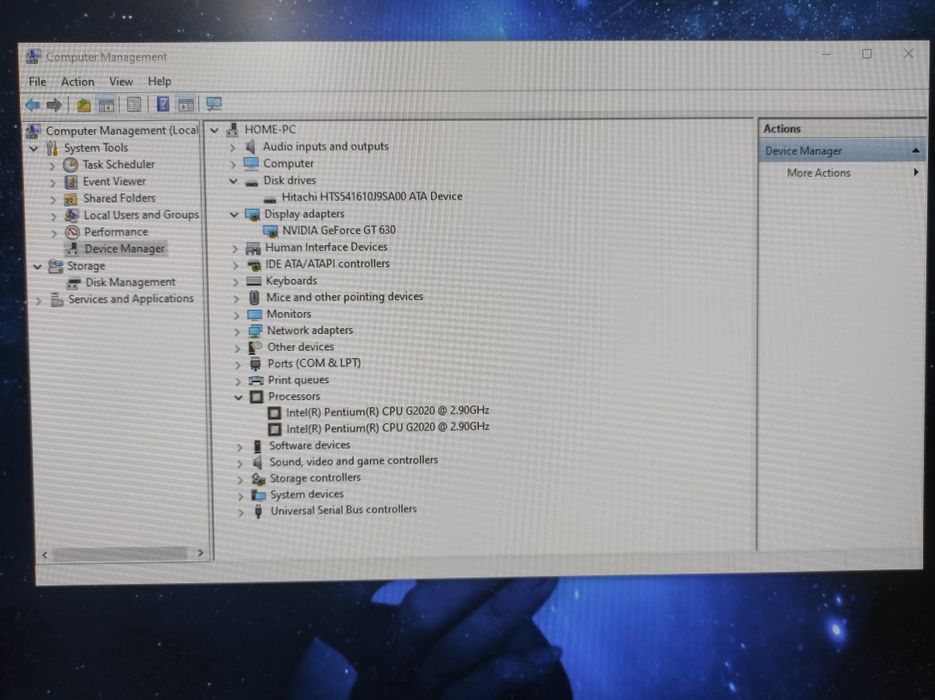Collapse the System Tools node
This screenshot has width=935, height=700.
click(34, 148)
